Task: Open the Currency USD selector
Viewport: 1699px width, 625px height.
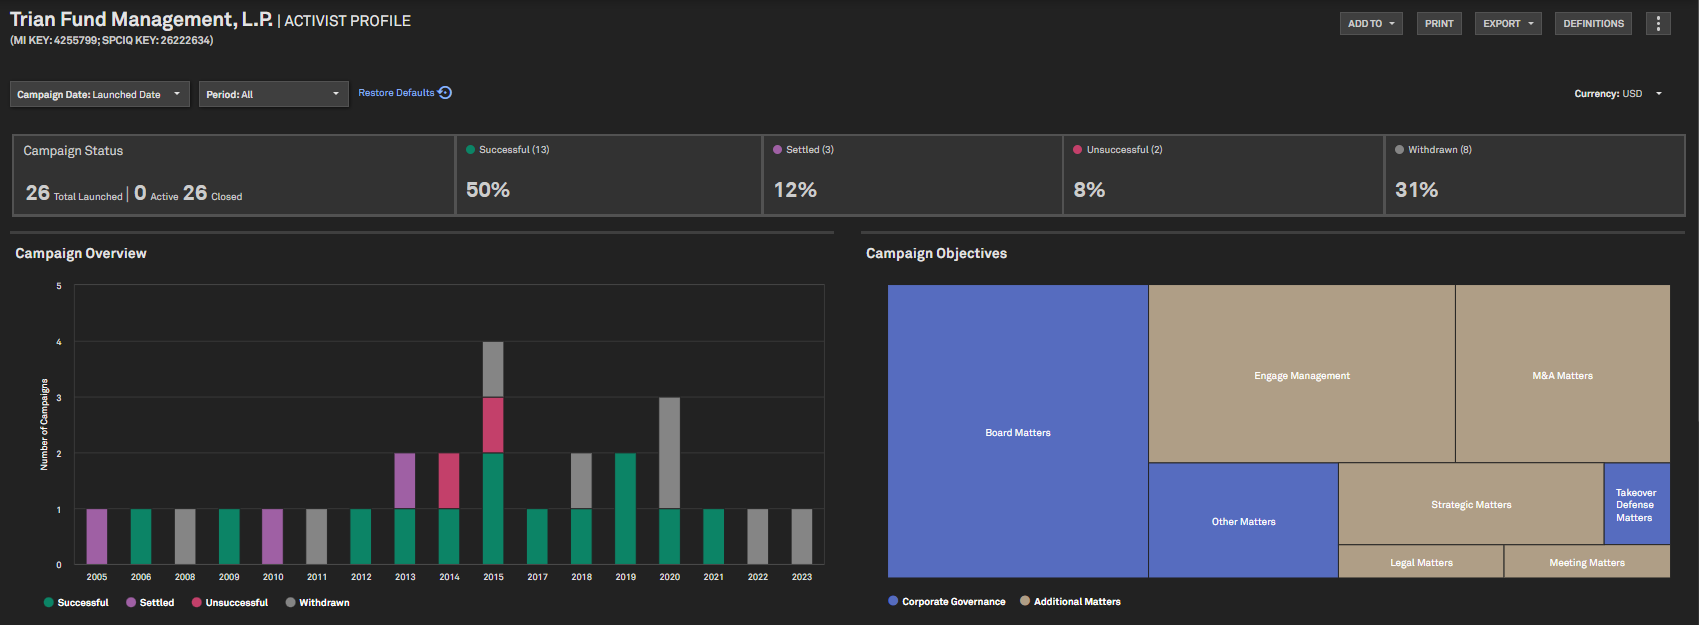Action: point(1618,94)
